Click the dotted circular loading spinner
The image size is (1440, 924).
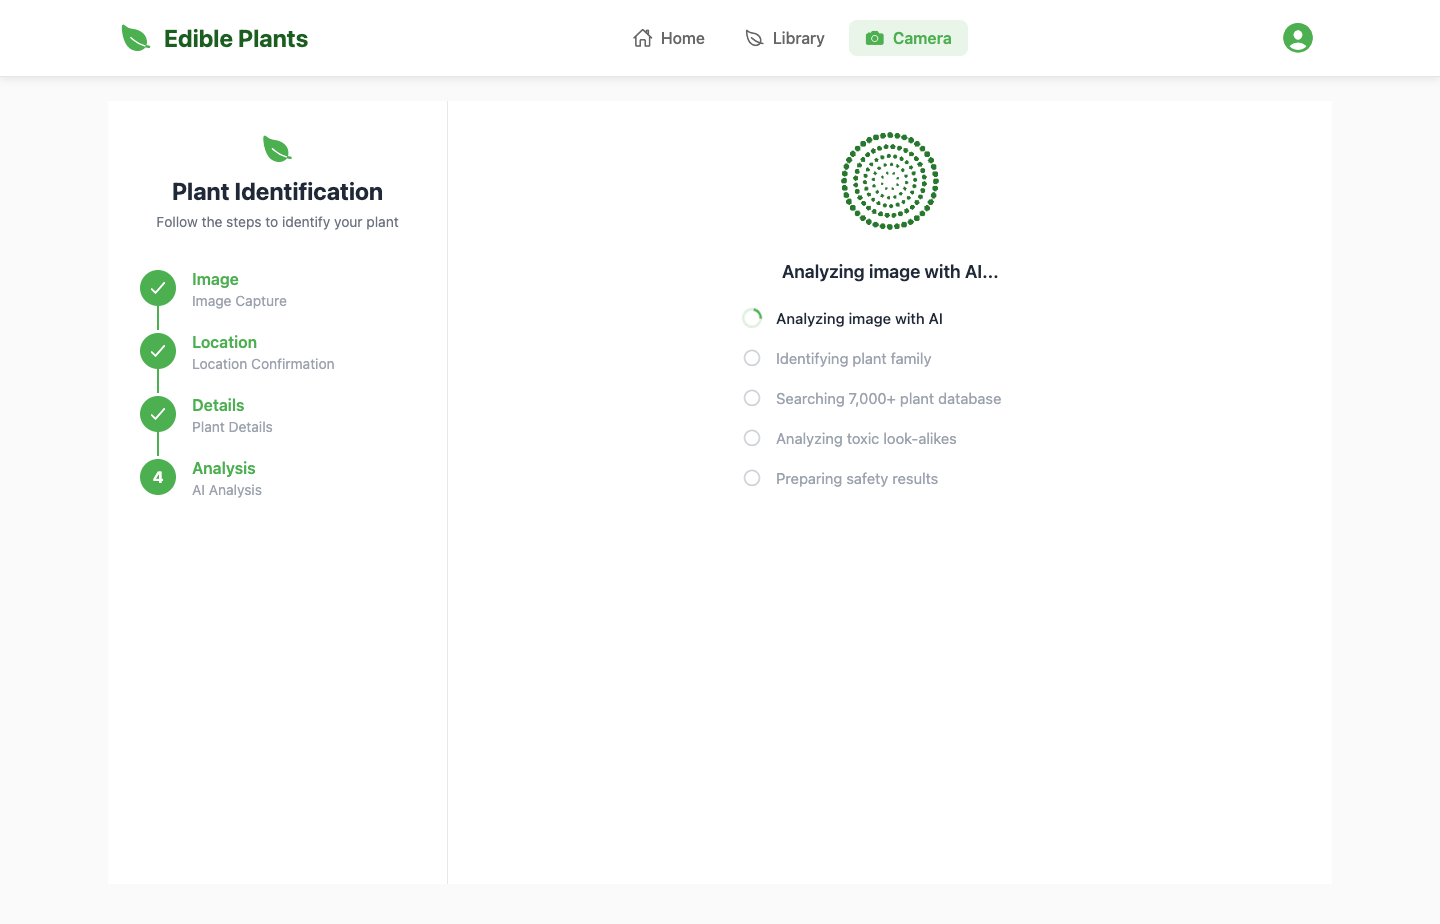click(889, 181)
